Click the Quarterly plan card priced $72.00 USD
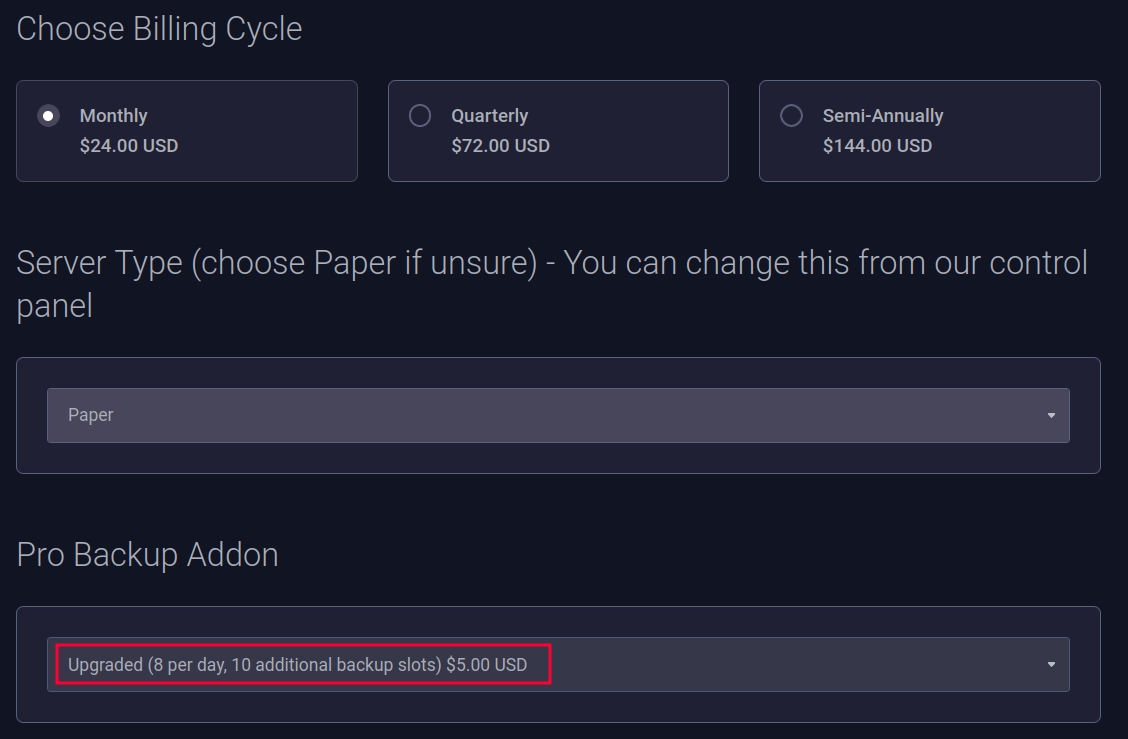The height and width of the screenshot is (739, 1128). (x=558, y=131)
